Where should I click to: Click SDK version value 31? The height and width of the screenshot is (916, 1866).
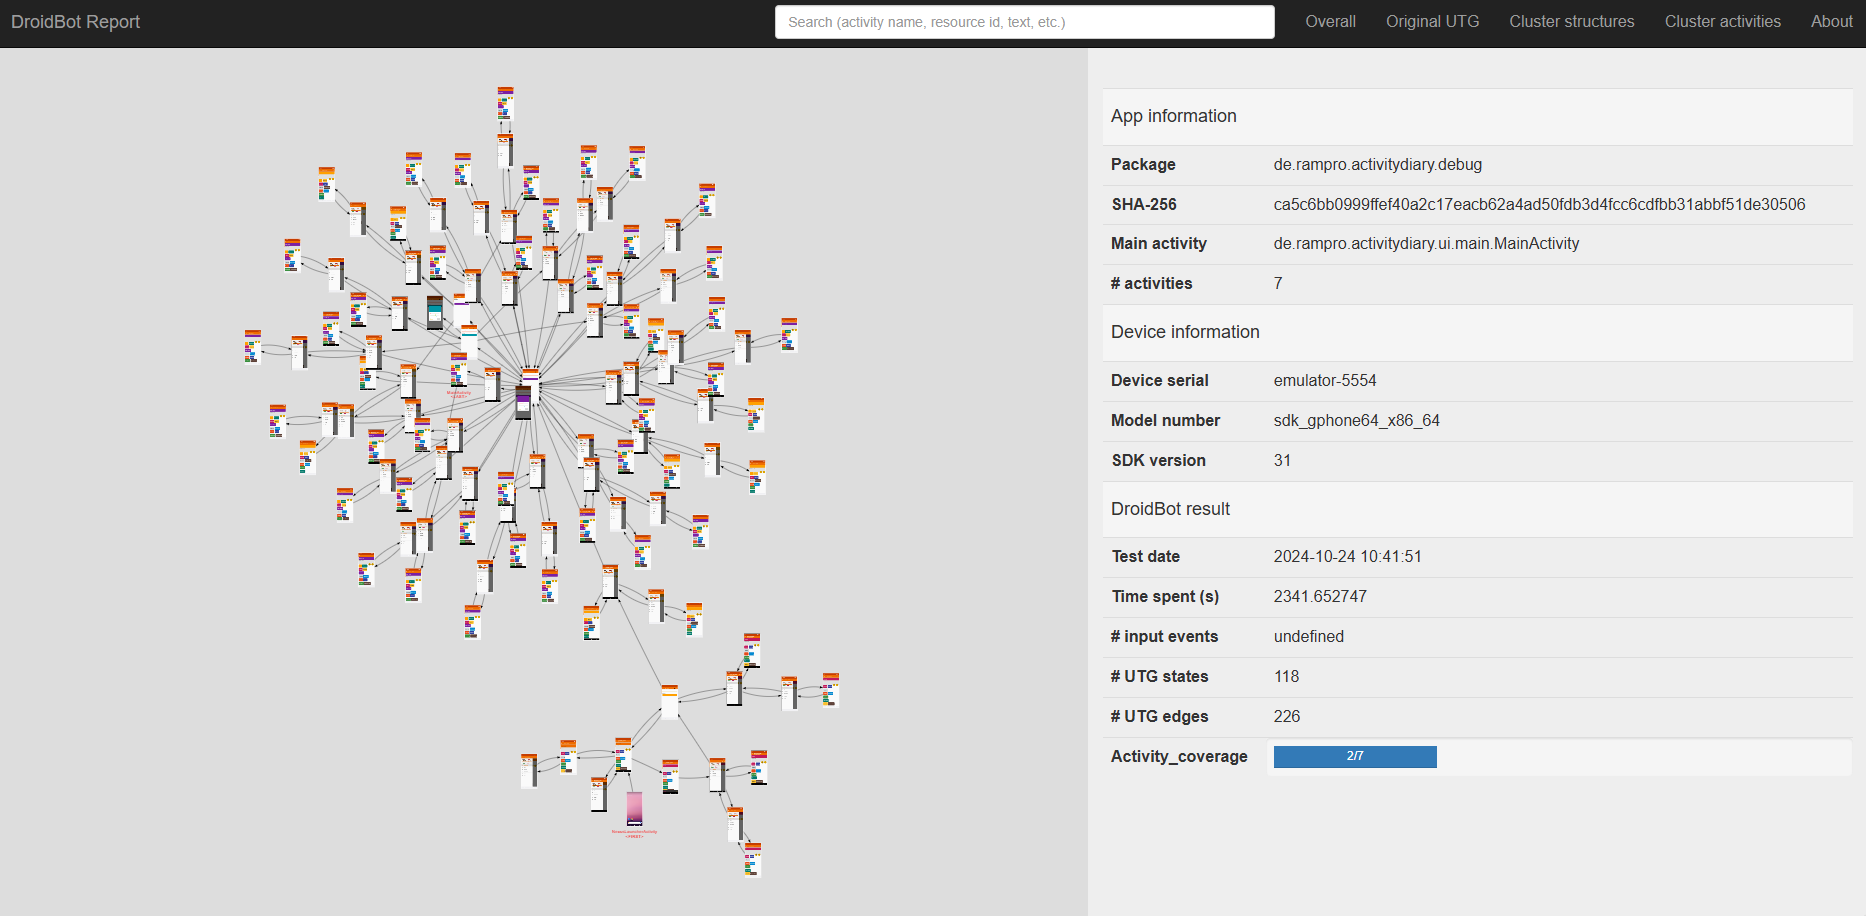point(1282,461)
